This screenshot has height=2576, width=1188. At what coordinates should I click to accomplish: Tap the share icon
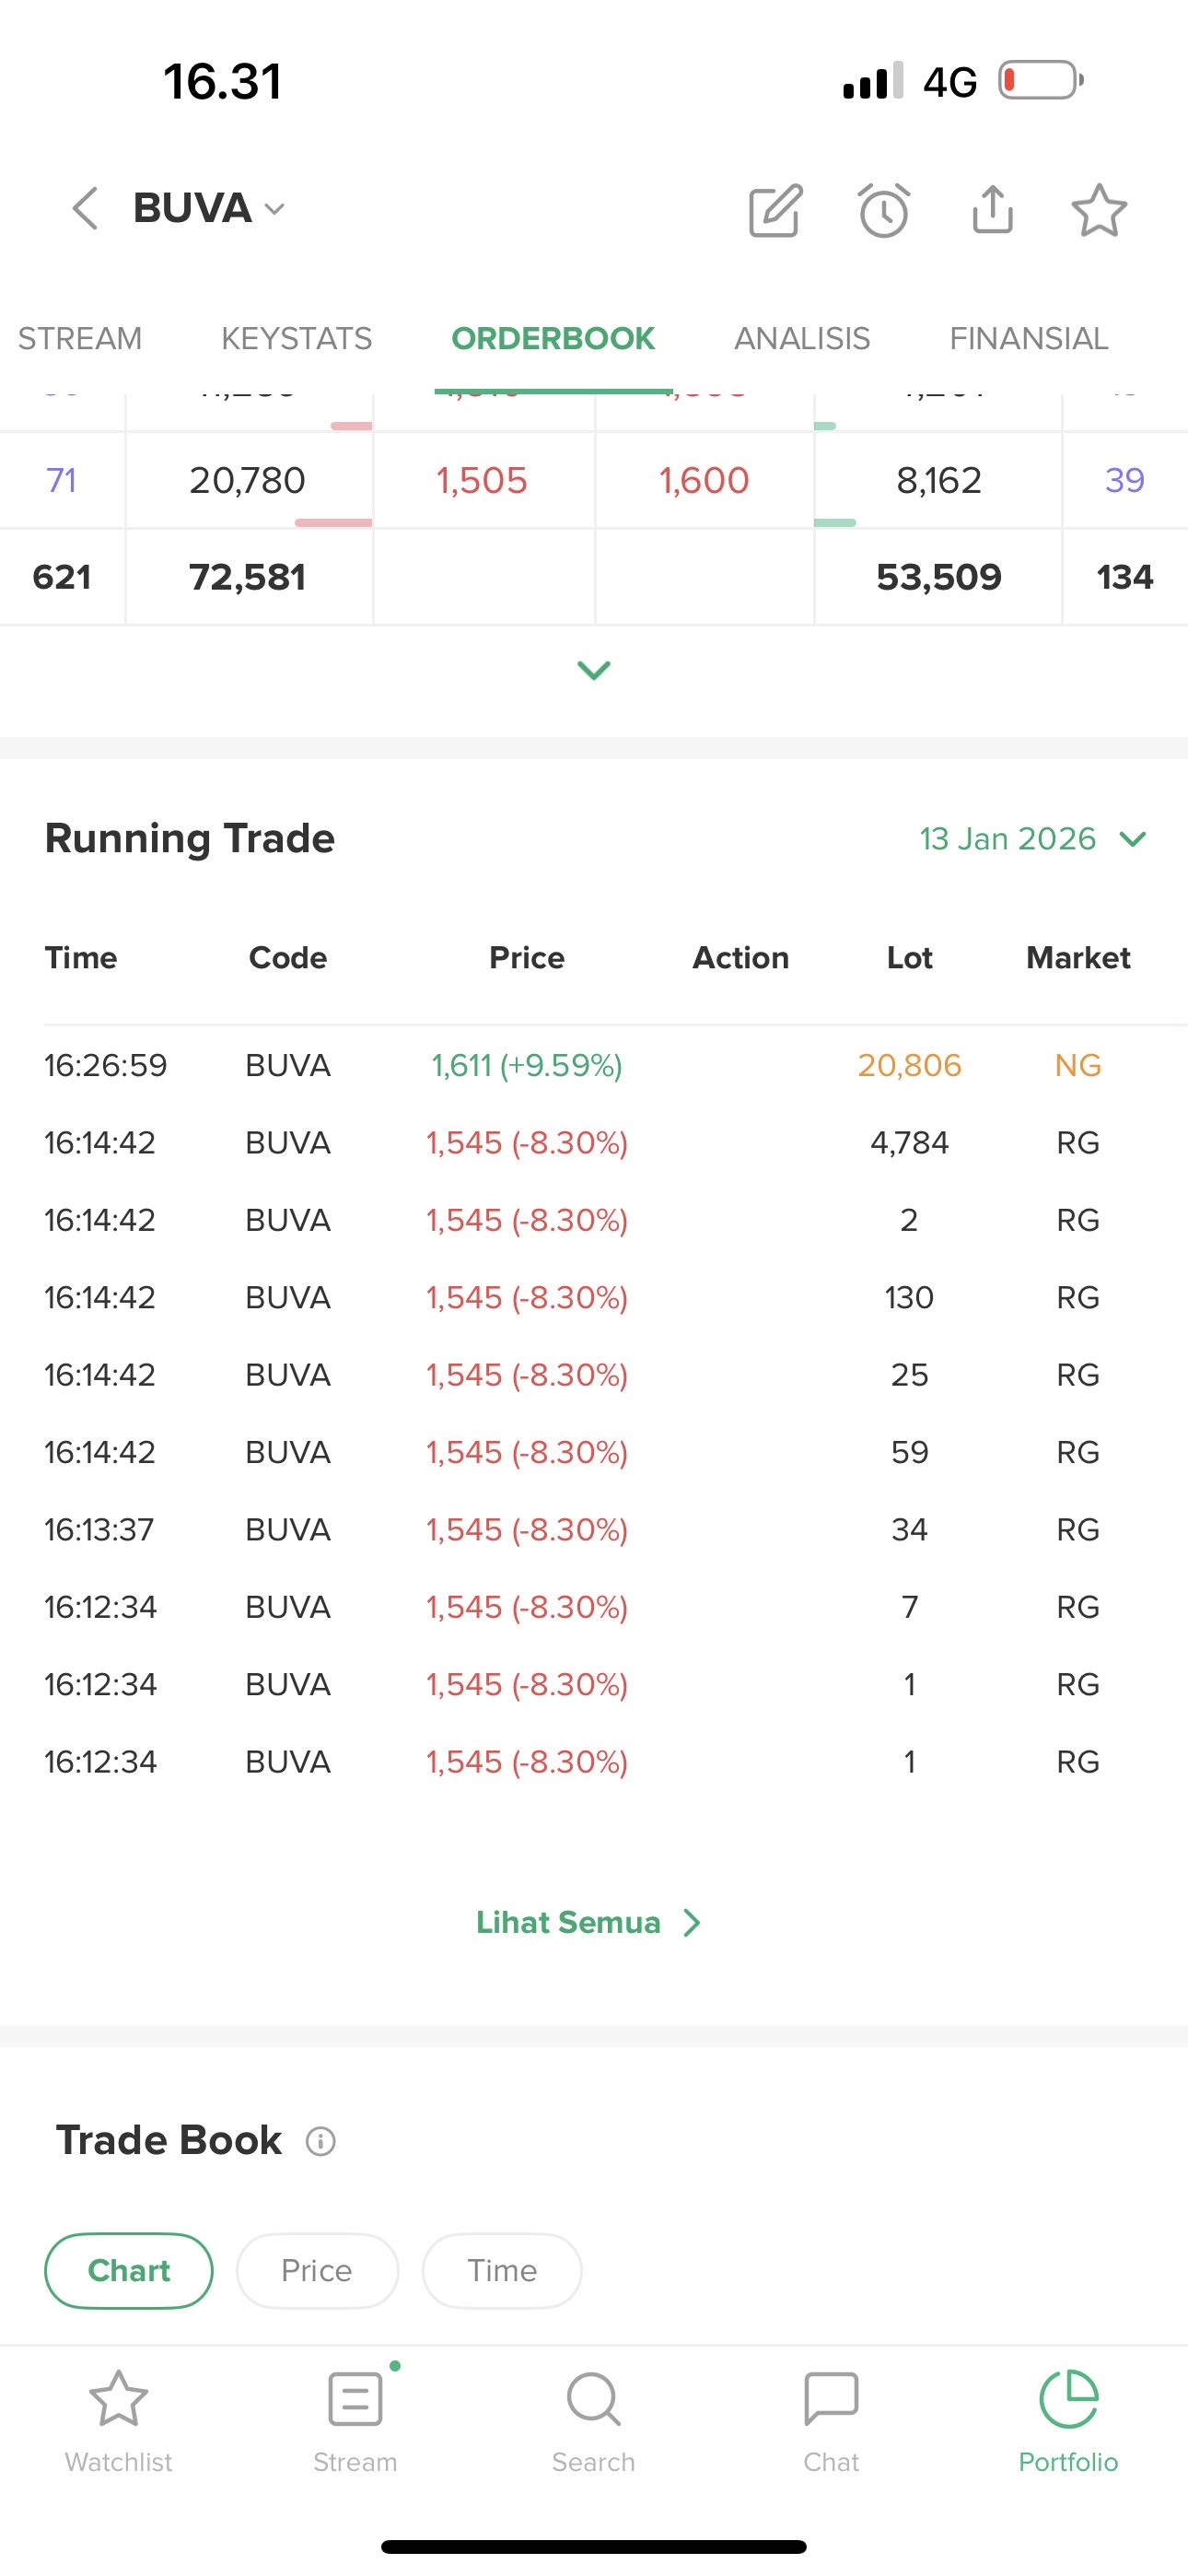(x=992, y=209)
